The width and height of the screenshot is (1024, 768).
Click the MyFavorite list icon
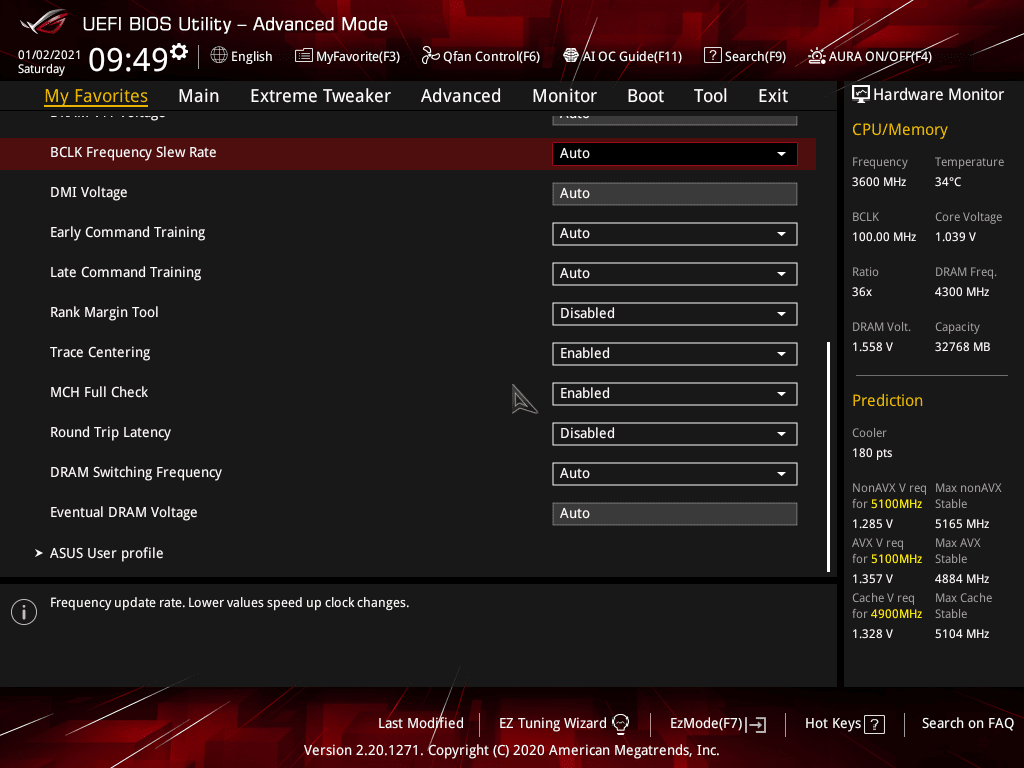click(304, 56)
